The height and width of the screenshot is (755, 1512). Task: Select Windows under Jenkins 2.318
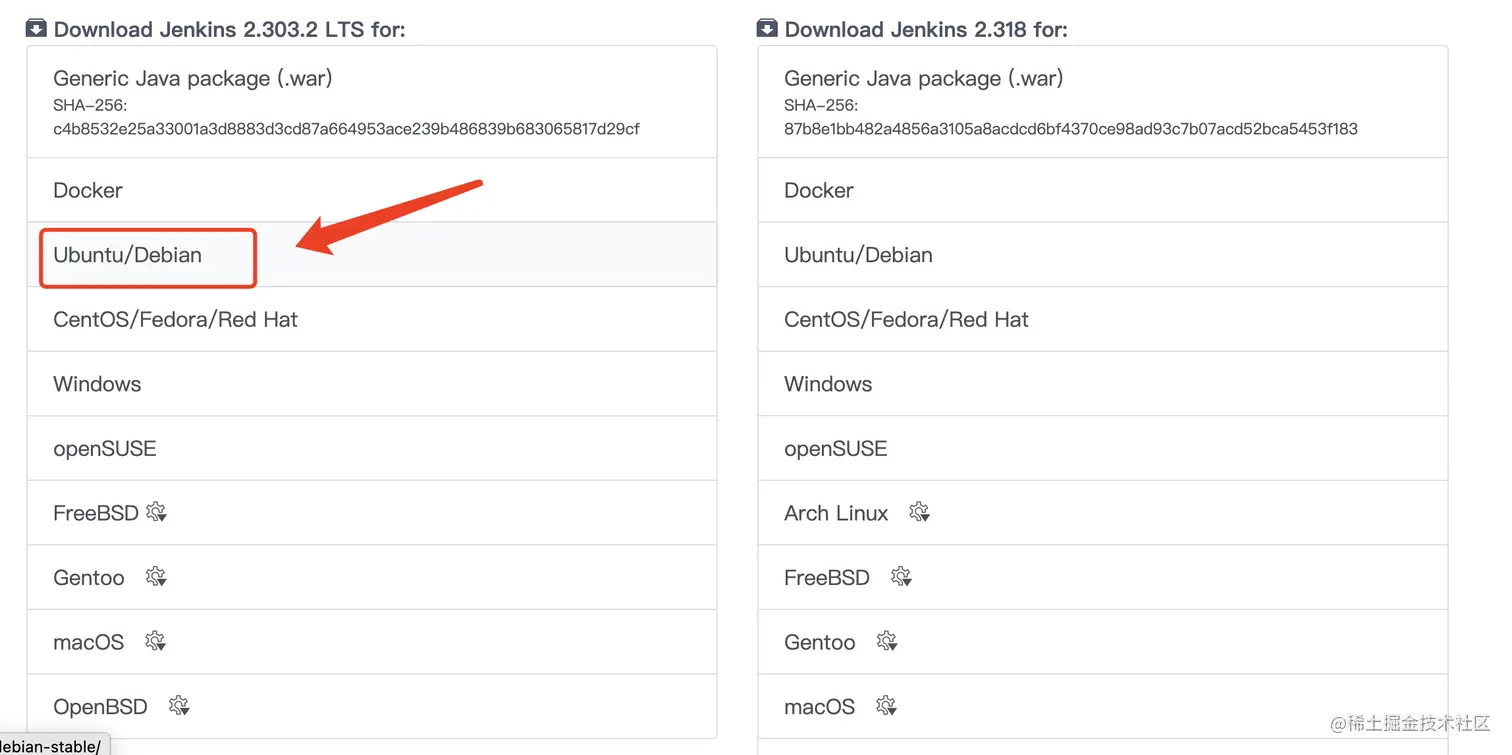[x=1103, y=384]
